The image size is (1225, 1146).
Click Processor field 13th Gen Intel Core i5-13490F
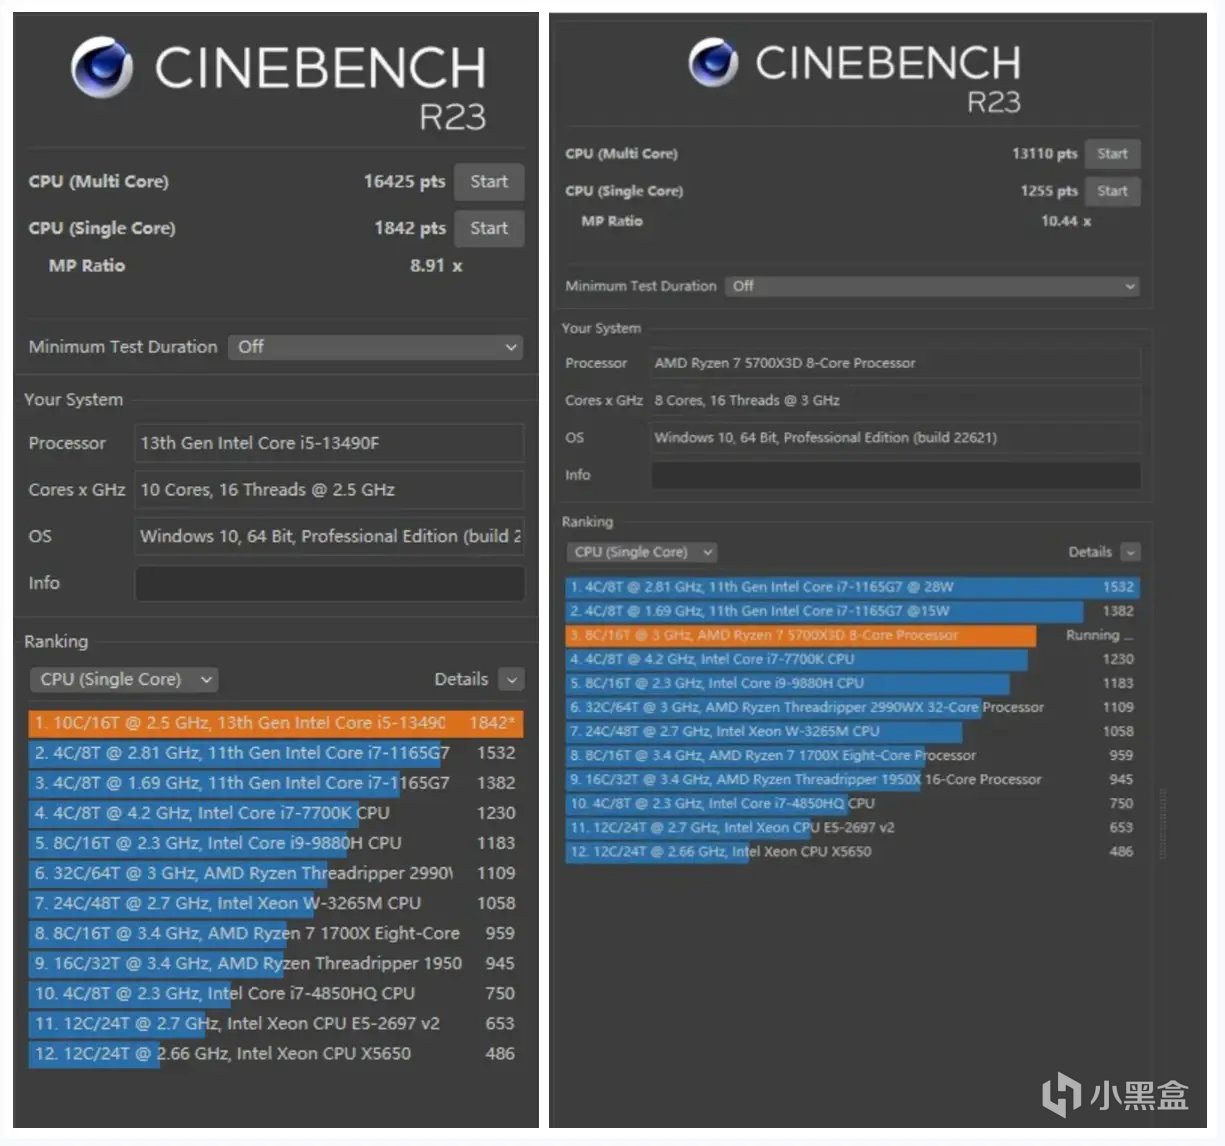pos(330,443)
